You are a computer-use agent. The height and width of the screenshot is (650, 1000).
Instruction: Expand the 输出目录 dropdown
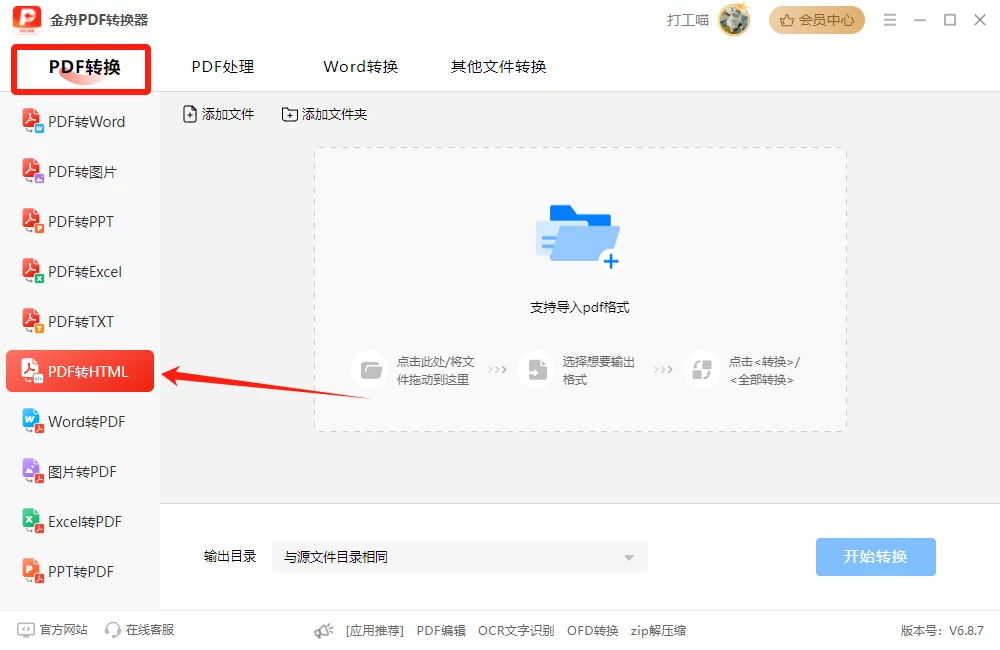[459, 557]
